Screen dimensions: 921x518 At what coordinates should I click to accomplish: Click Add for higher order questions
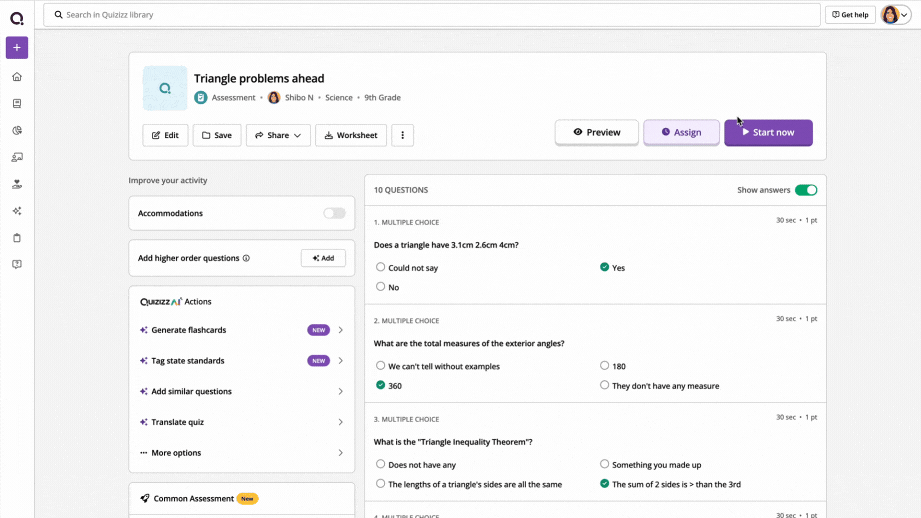coord(323,258)
